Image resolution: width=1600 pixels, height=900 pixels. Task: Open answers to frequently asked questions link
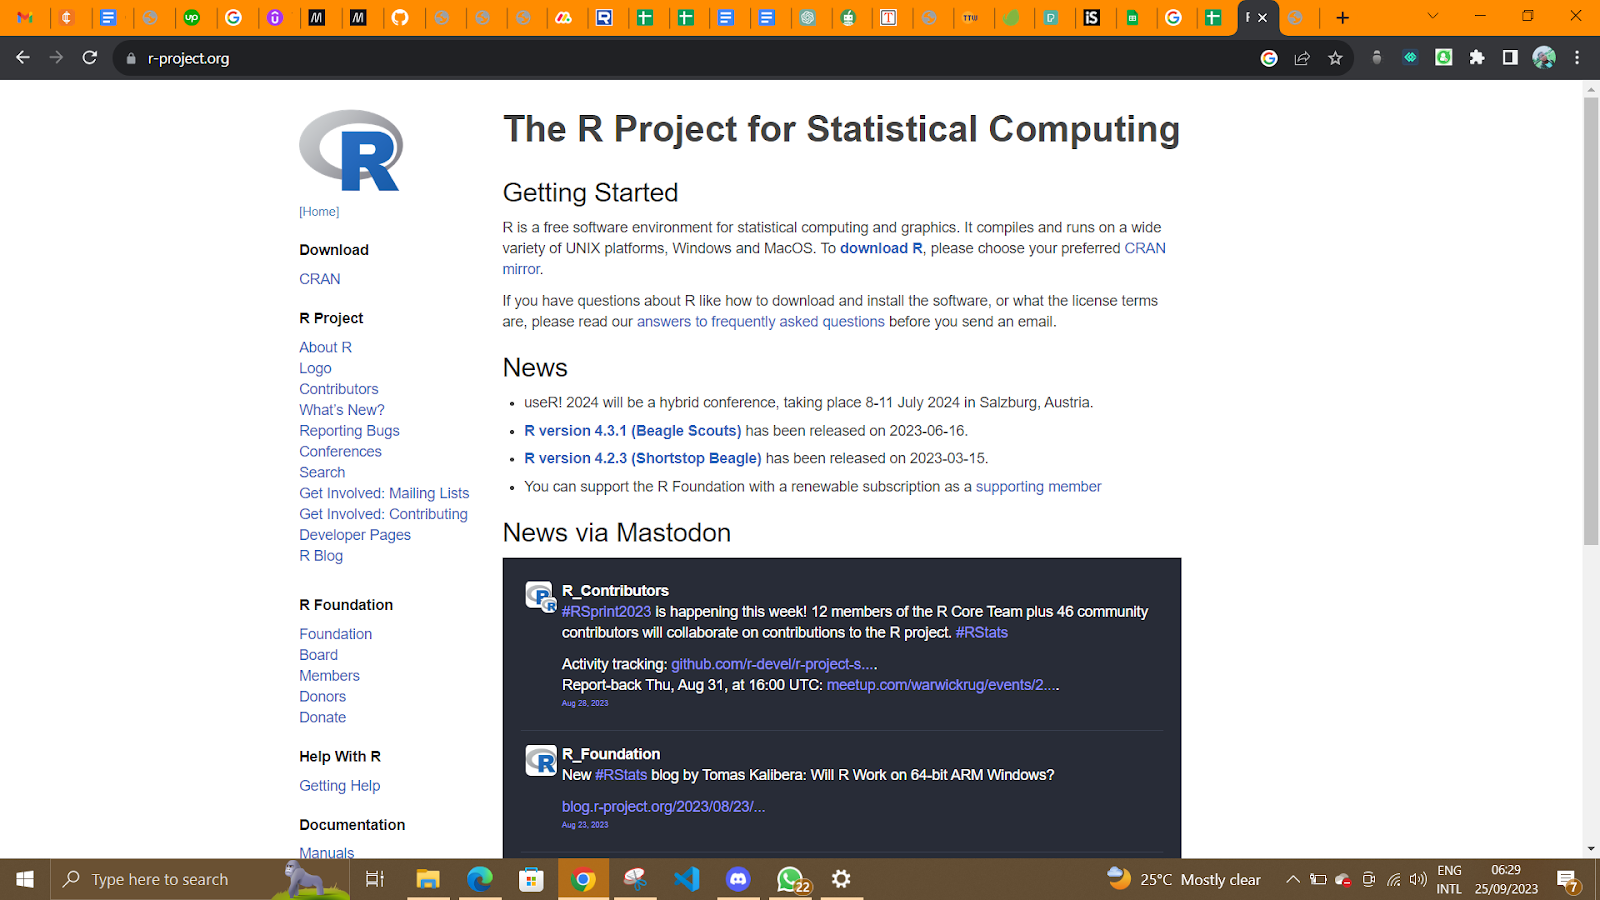coord(760,322)
